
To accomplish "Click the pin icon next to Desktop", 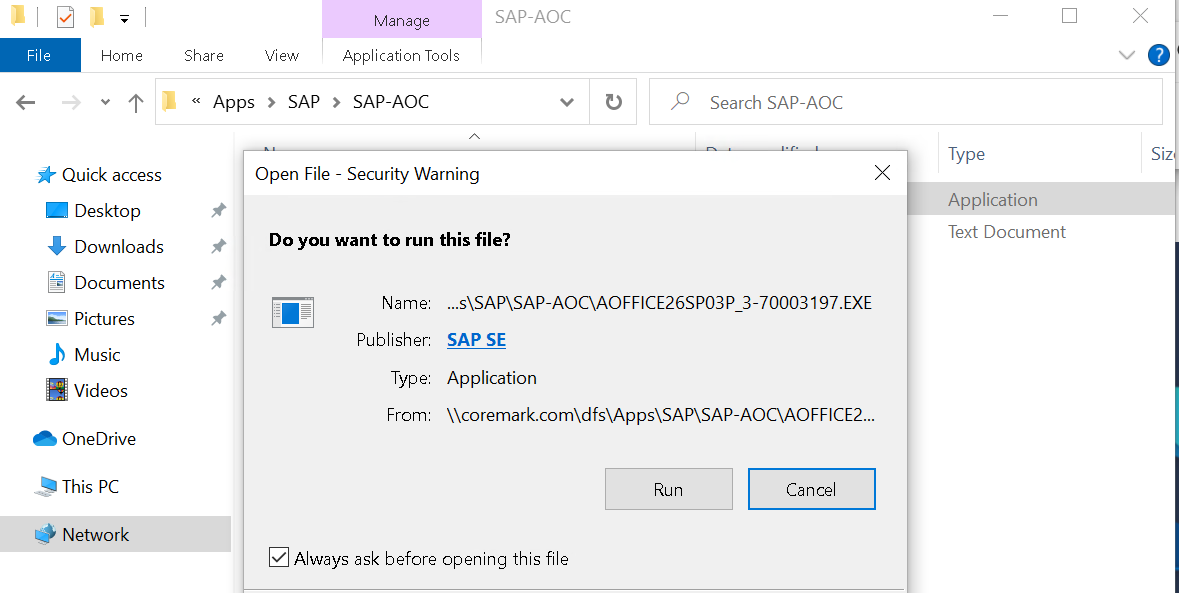I will pyautogui.click(x=218, y=211).
